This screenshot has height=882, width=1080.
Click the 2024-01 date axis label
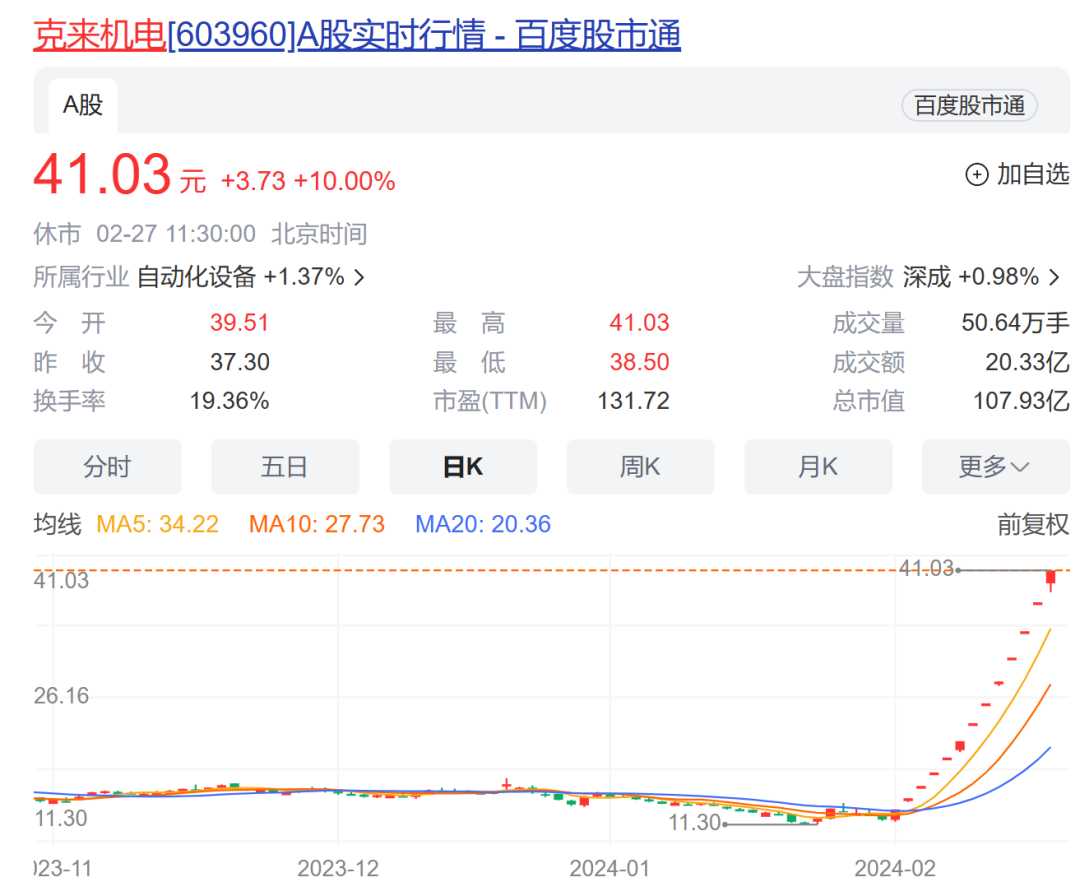pyautogui.click(x=610, y=868)
